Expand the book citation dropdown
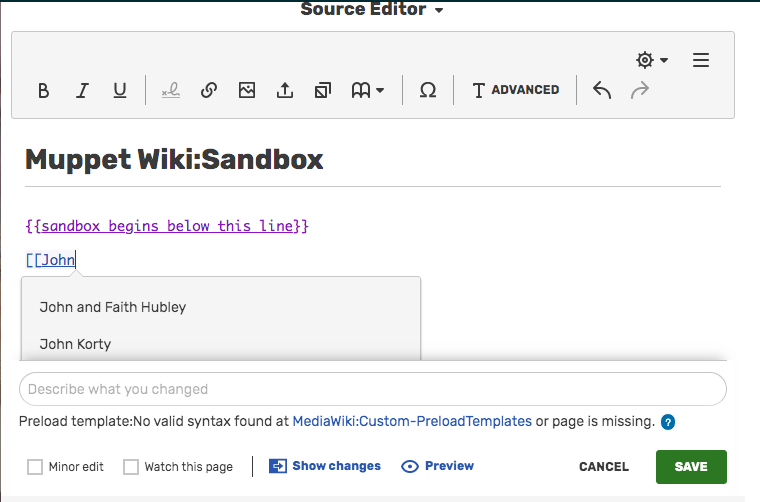Screen dimensions: 760x502 [x=368, y=90]
